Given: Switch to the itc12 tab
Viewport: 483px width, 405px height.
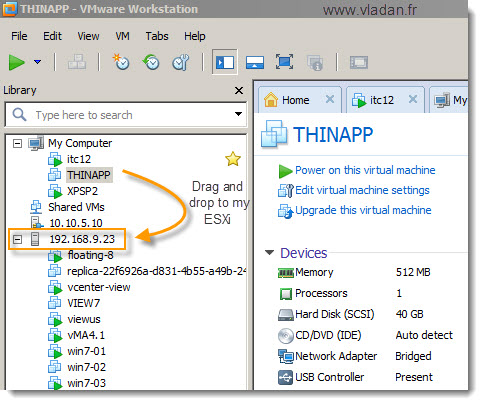Looking at the screenshot, I should (382, 100).
